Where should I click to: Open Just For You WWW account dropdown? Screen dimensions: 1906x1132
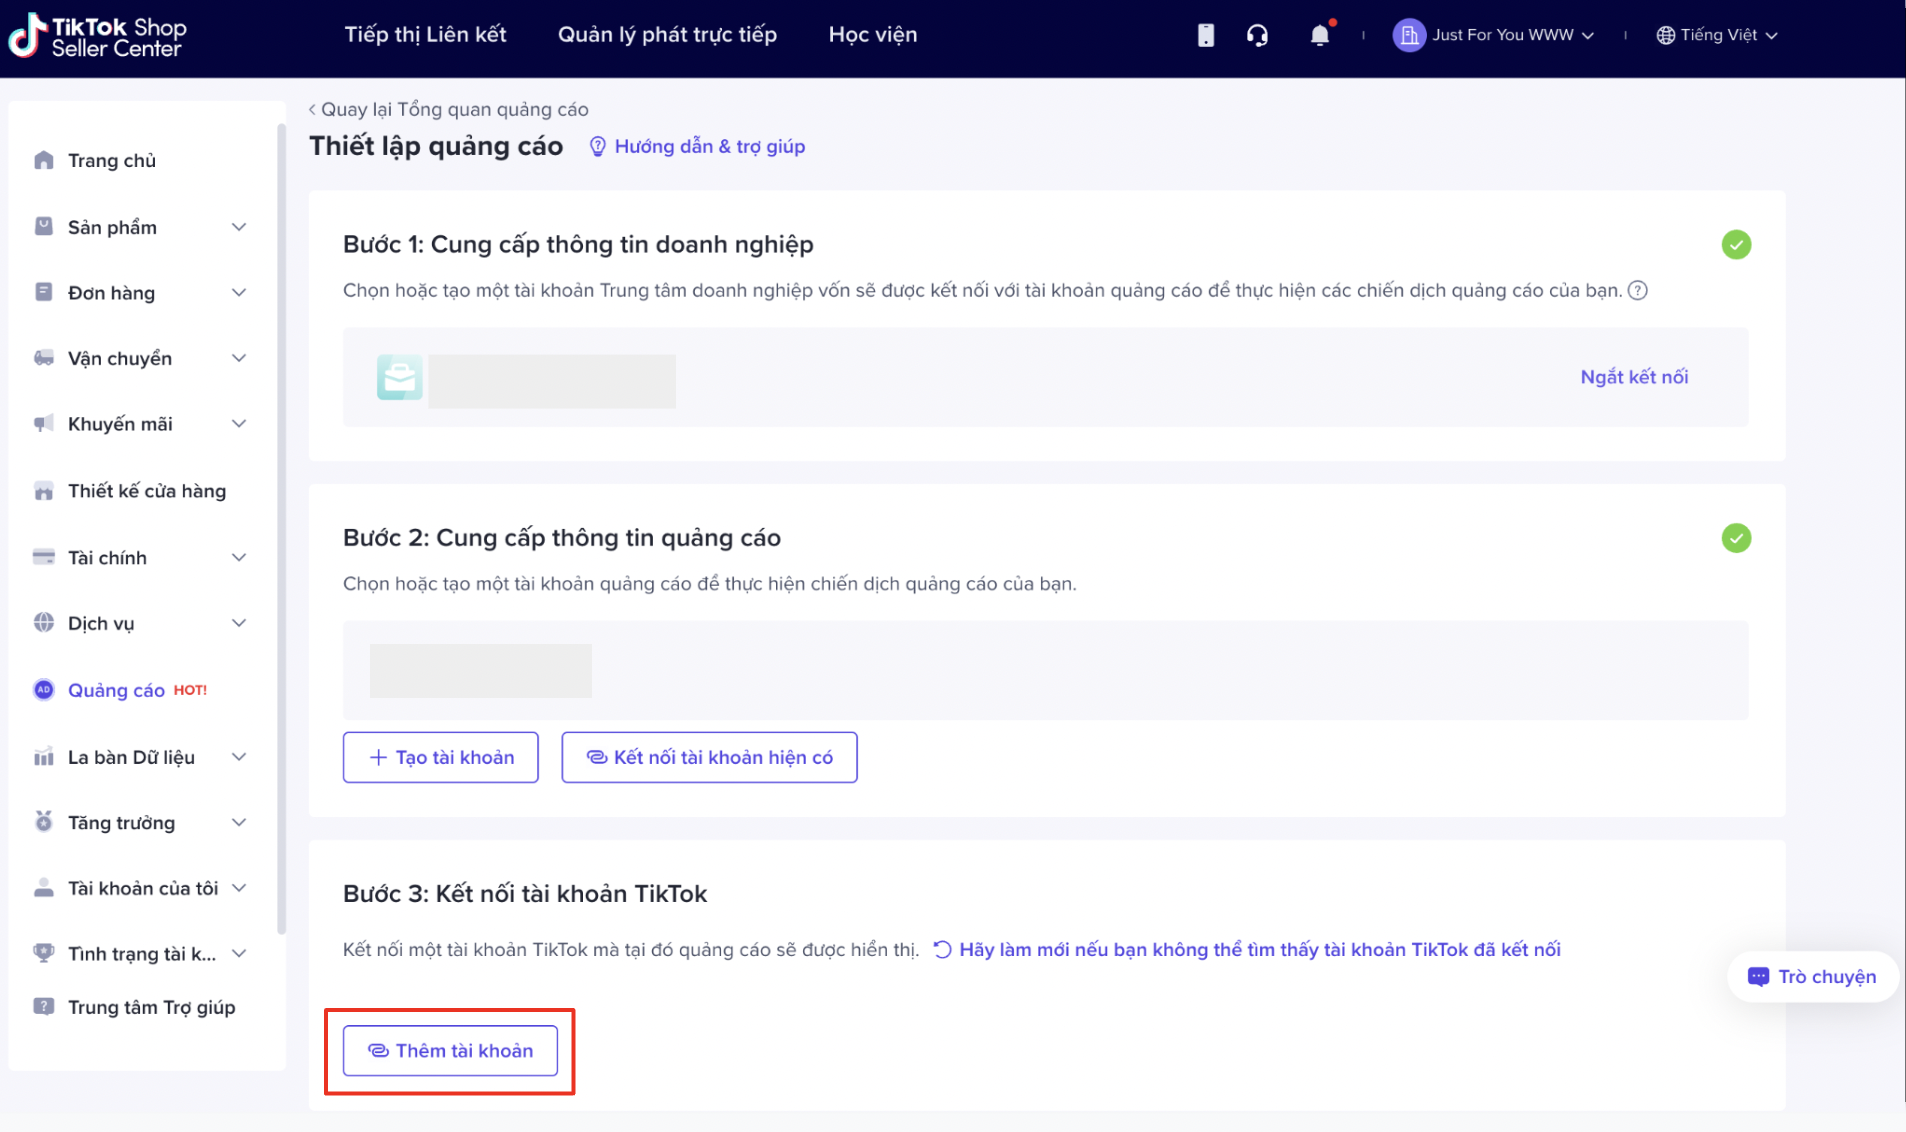point(1493,35)
